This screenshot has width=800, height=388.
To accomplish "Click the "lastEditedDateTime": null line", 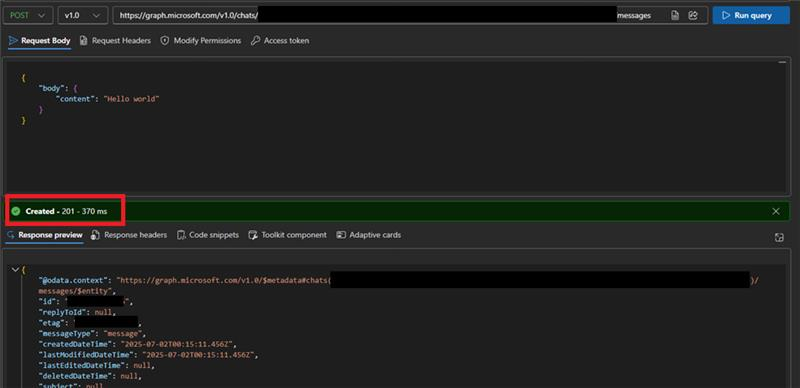I will 97,366.
